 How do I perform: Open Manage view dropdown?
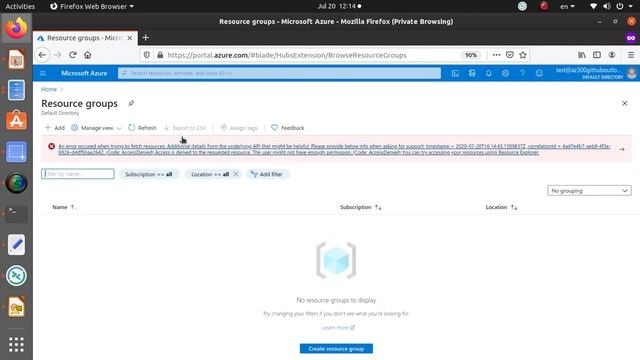(x=96, y=128)
